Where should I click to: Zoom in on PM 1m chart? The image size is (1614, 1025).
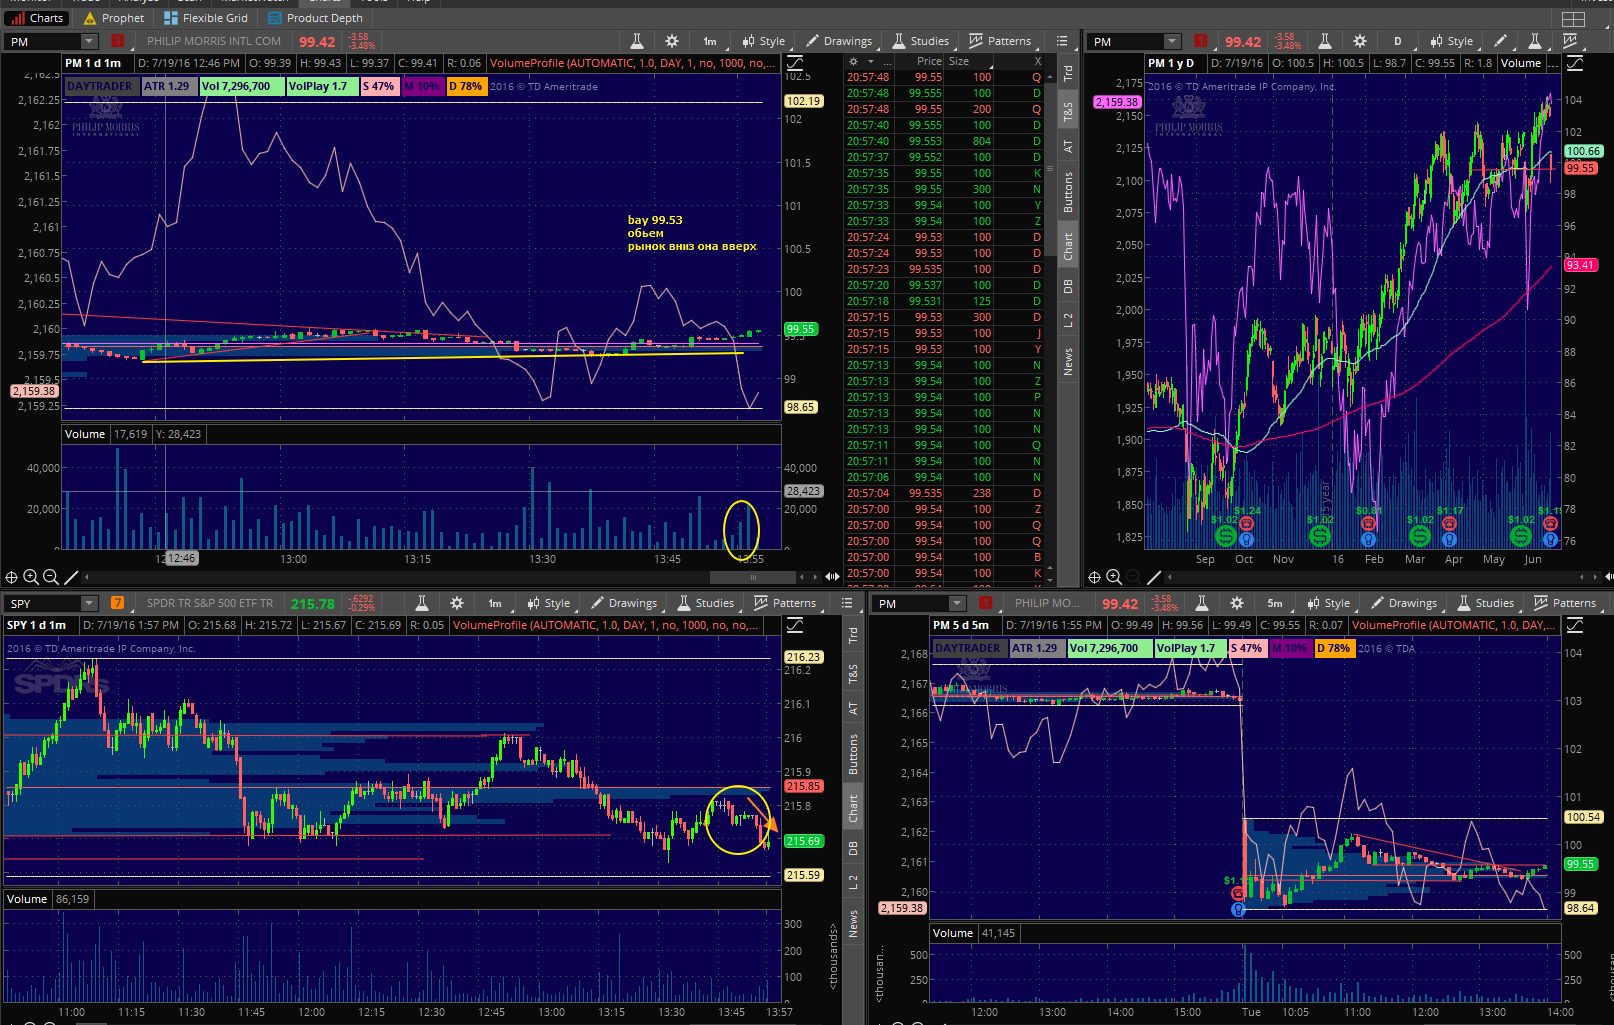point(31,577)
